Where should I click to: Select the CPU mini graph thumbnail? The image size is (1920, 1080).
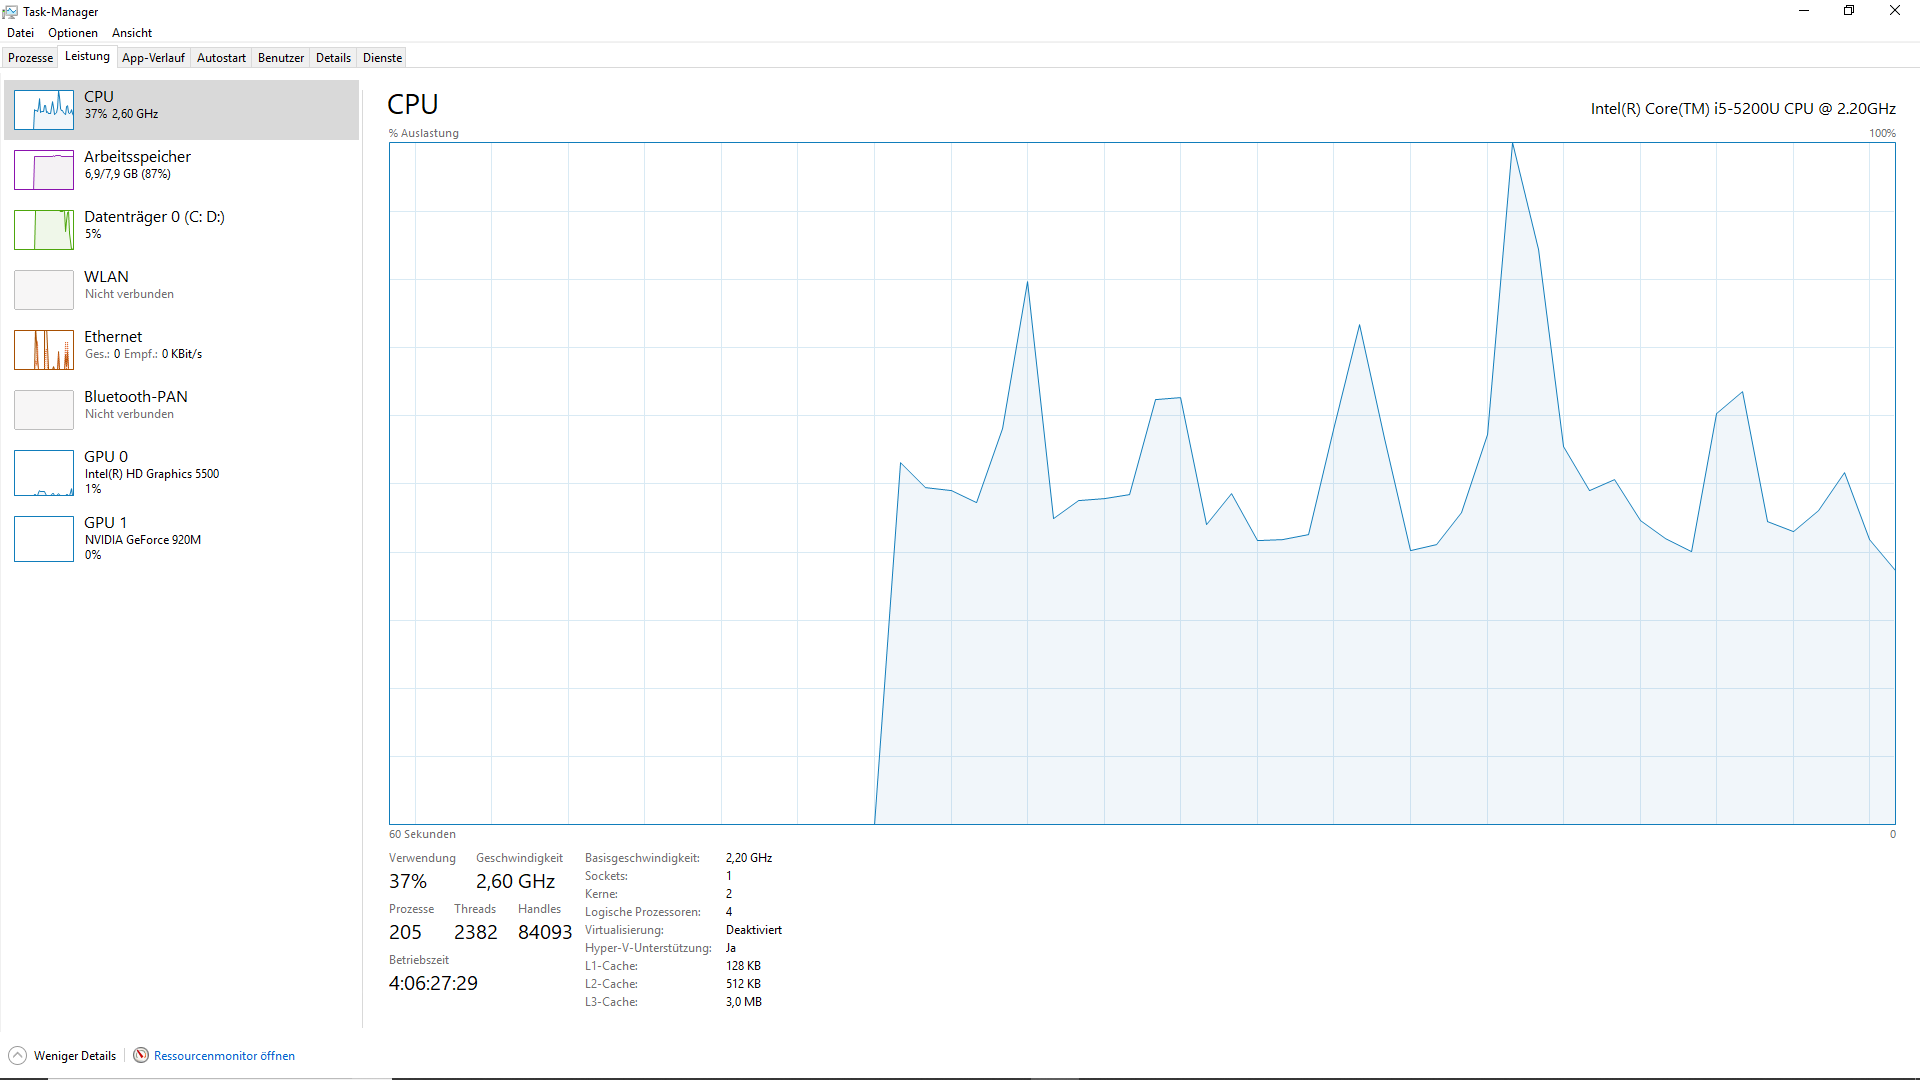tap(44, 110)
